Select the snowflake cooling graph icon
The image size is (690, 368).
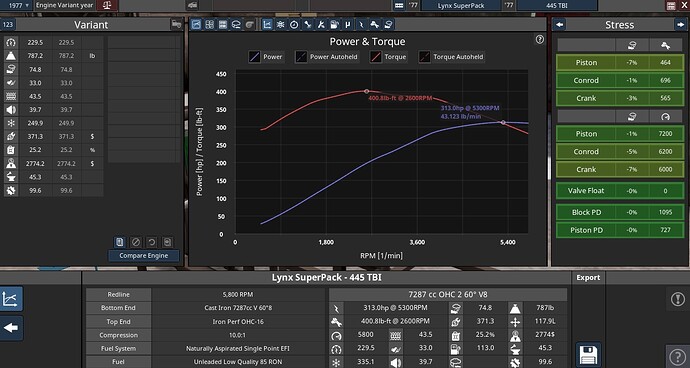coord(280,25)
